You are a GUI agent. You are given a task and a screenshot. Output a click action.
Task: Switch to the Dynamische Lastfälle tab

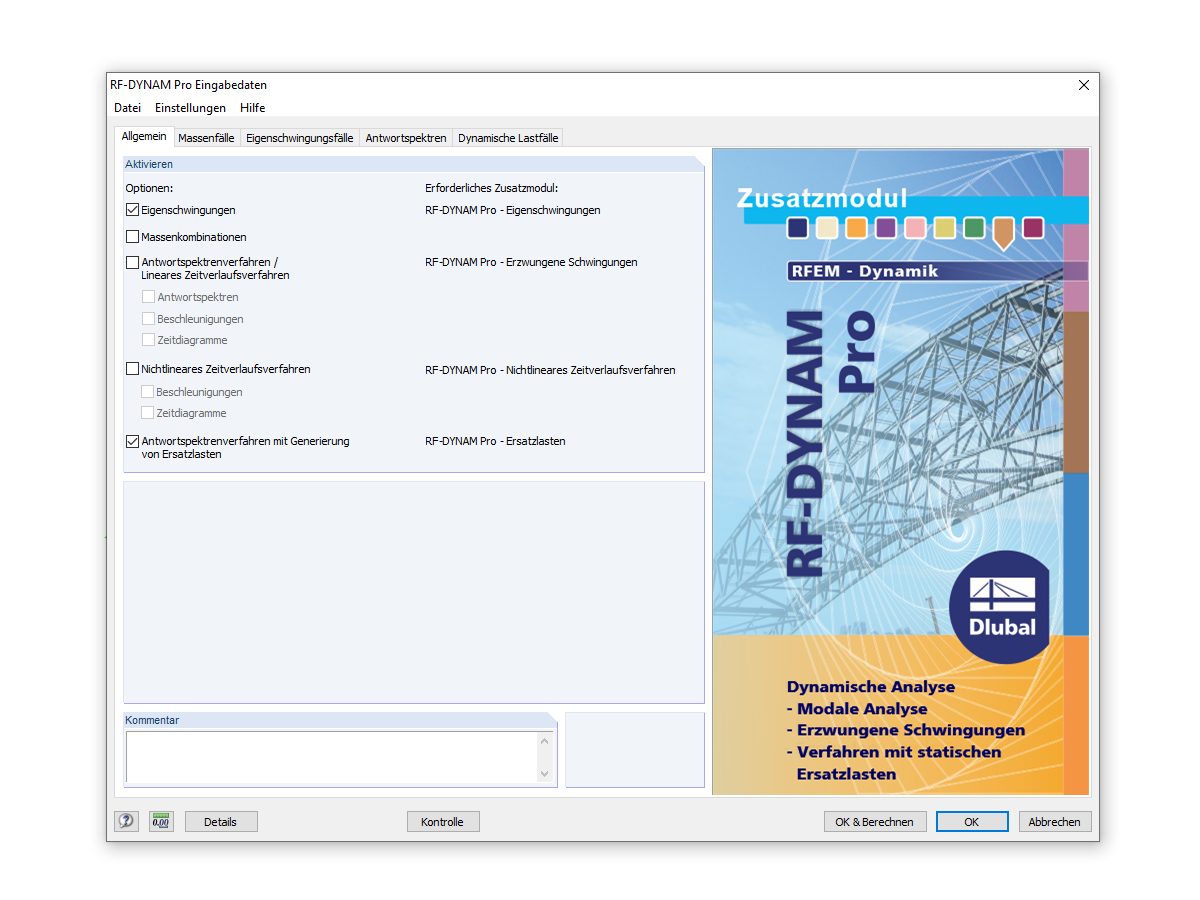coord(508,138)
